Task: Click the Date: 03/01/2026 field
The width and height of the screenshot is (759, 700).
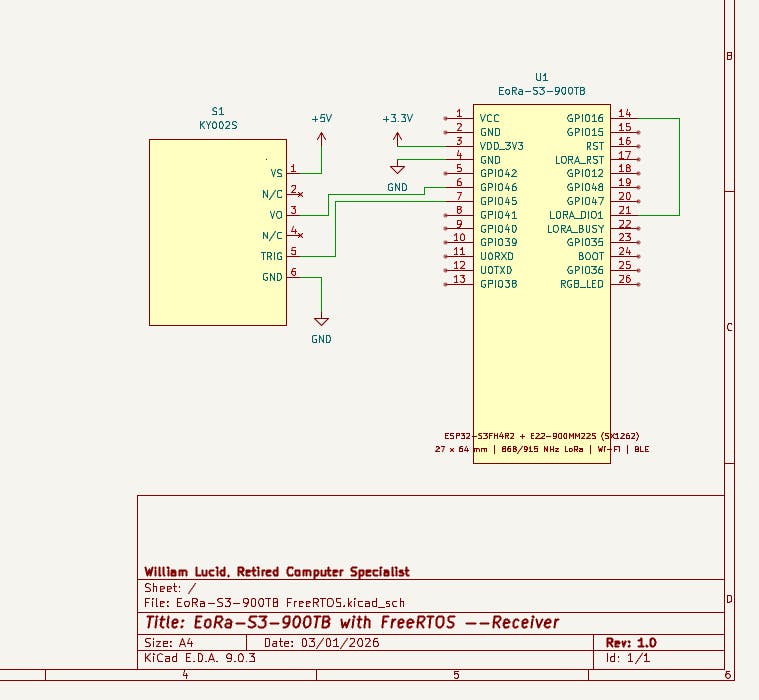Action: tap(321, 643)
